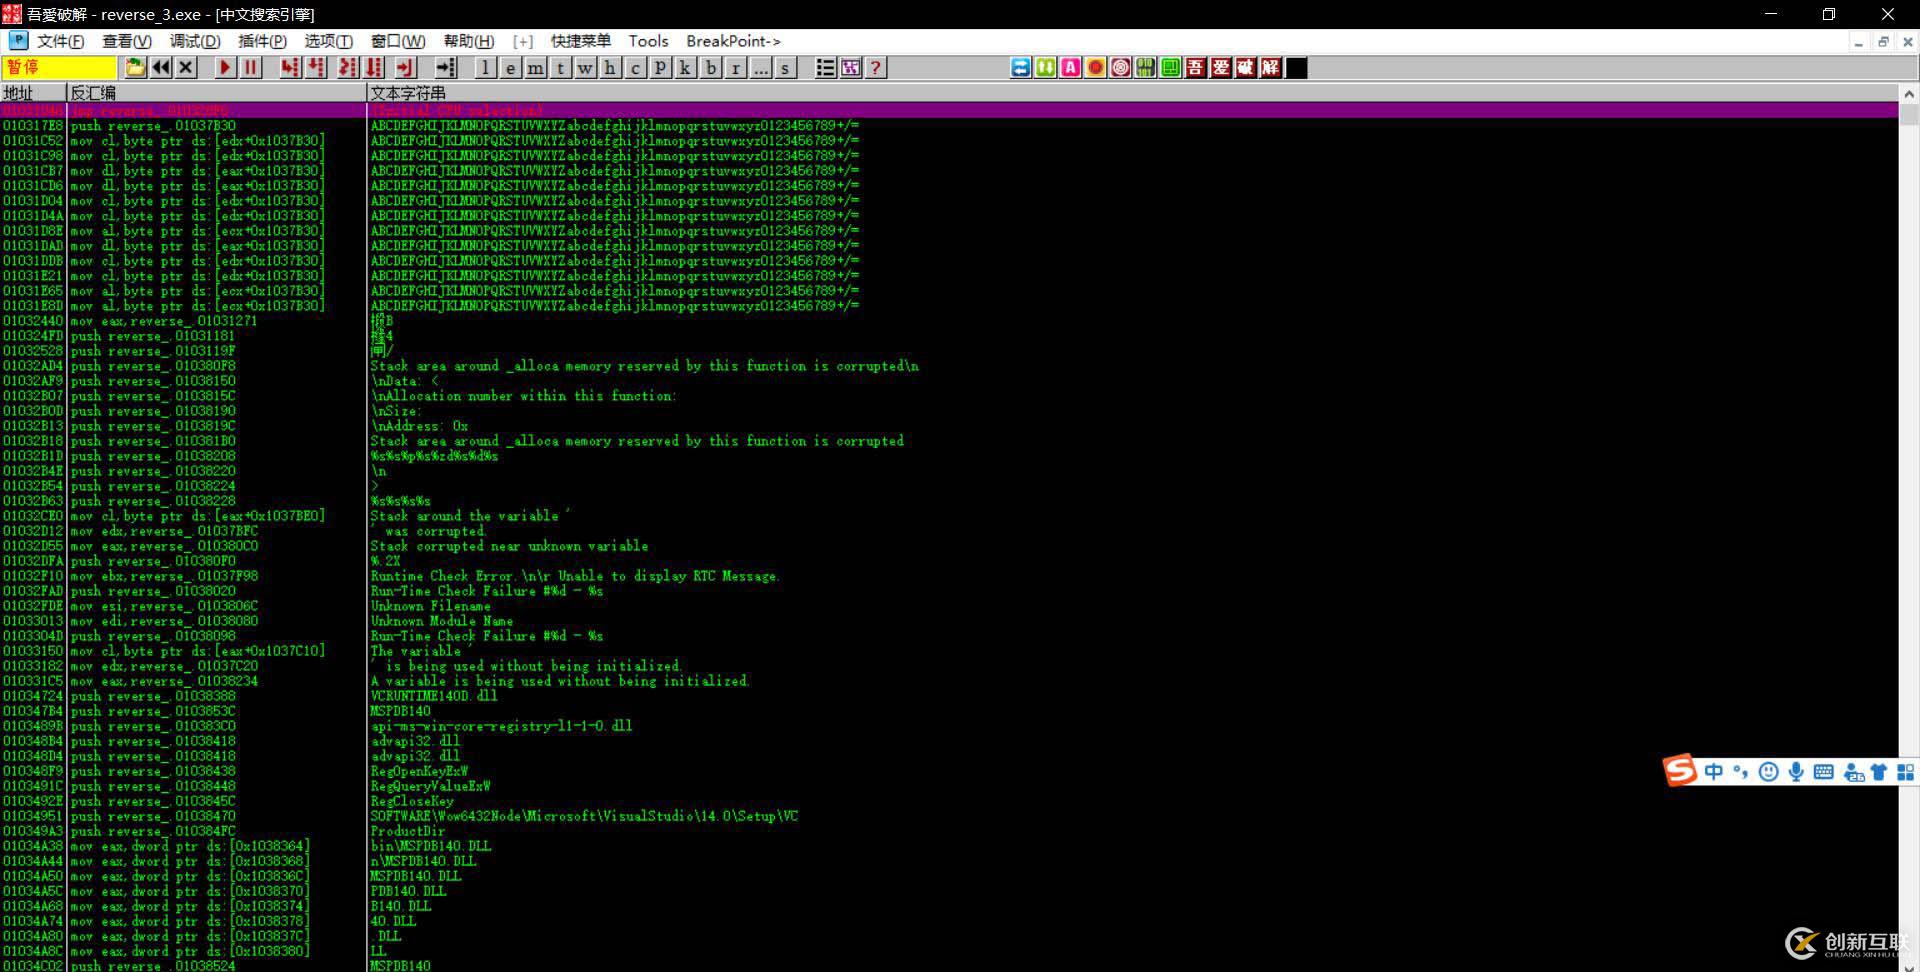The width and height of the screenshot is (1920, 972).
Task: Click the green window plugin icon
Action: [1170, 67]
